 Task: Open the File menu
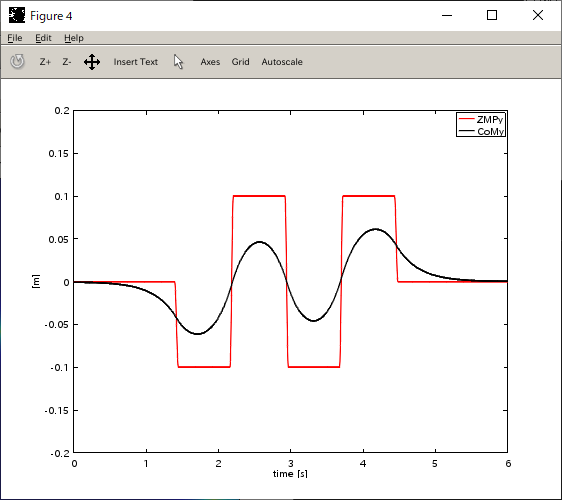pyautogui.click(x=15, y=38)
